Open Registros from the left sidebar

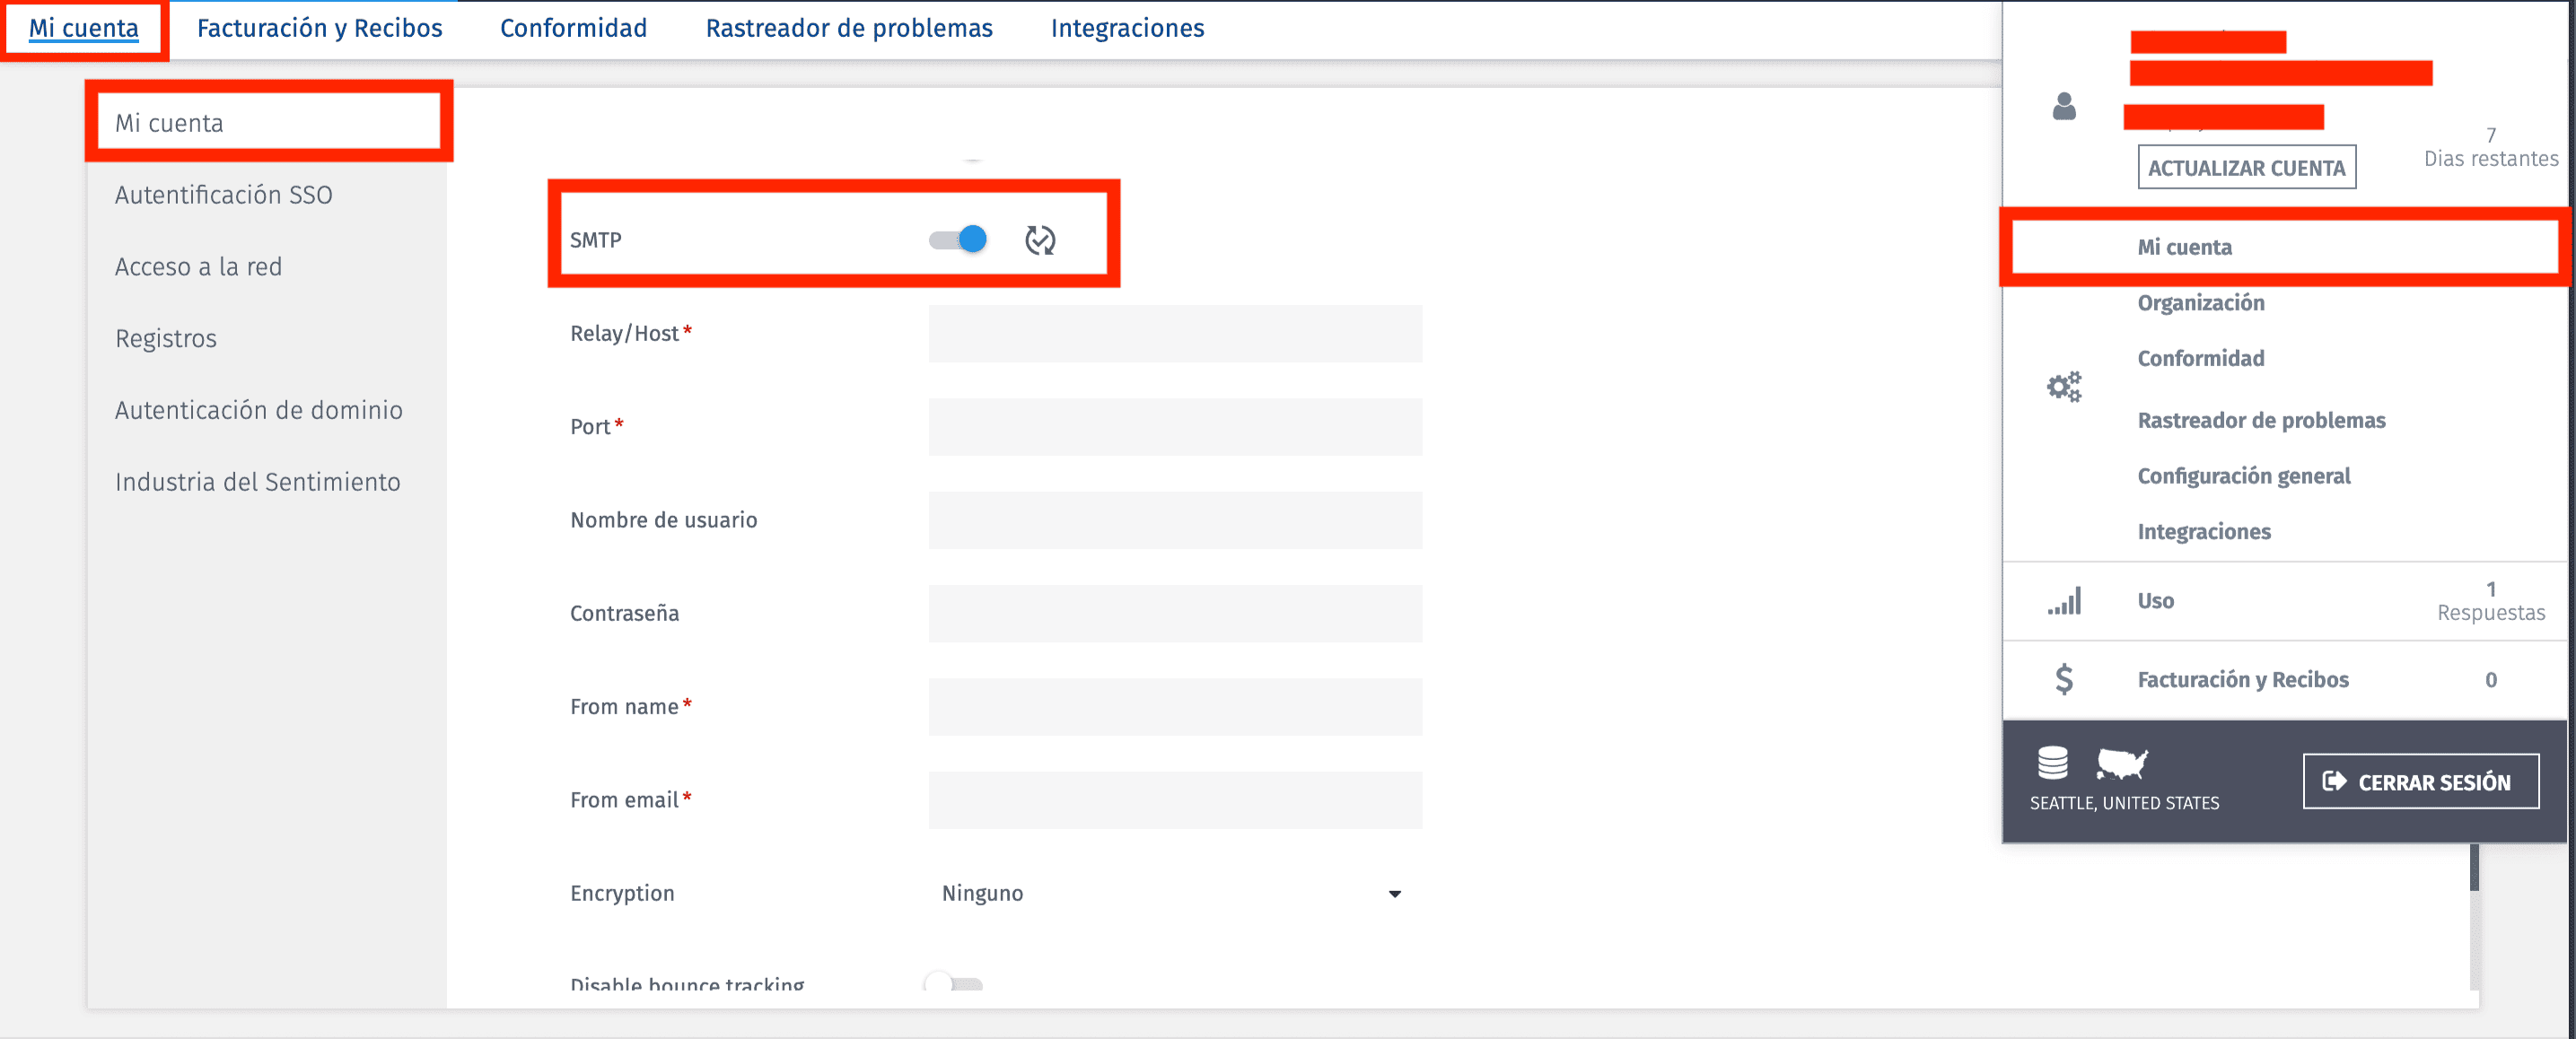pos(166,338)
